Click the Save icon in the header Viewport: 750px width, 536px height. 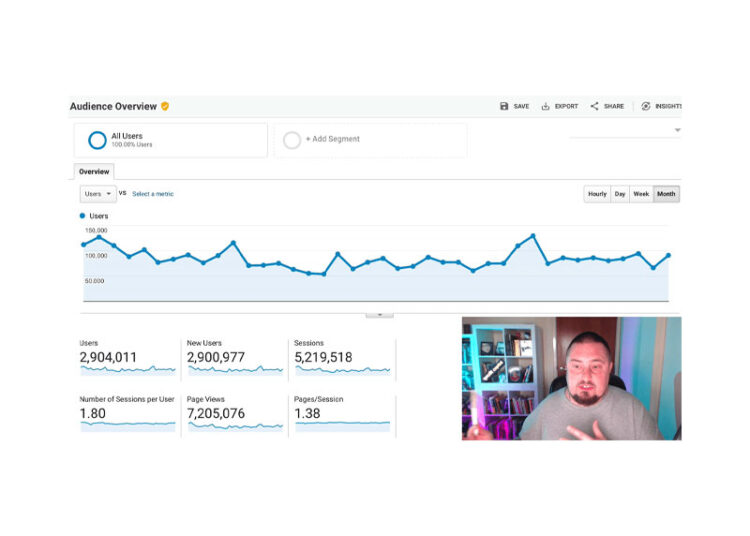tap(505, 106)
